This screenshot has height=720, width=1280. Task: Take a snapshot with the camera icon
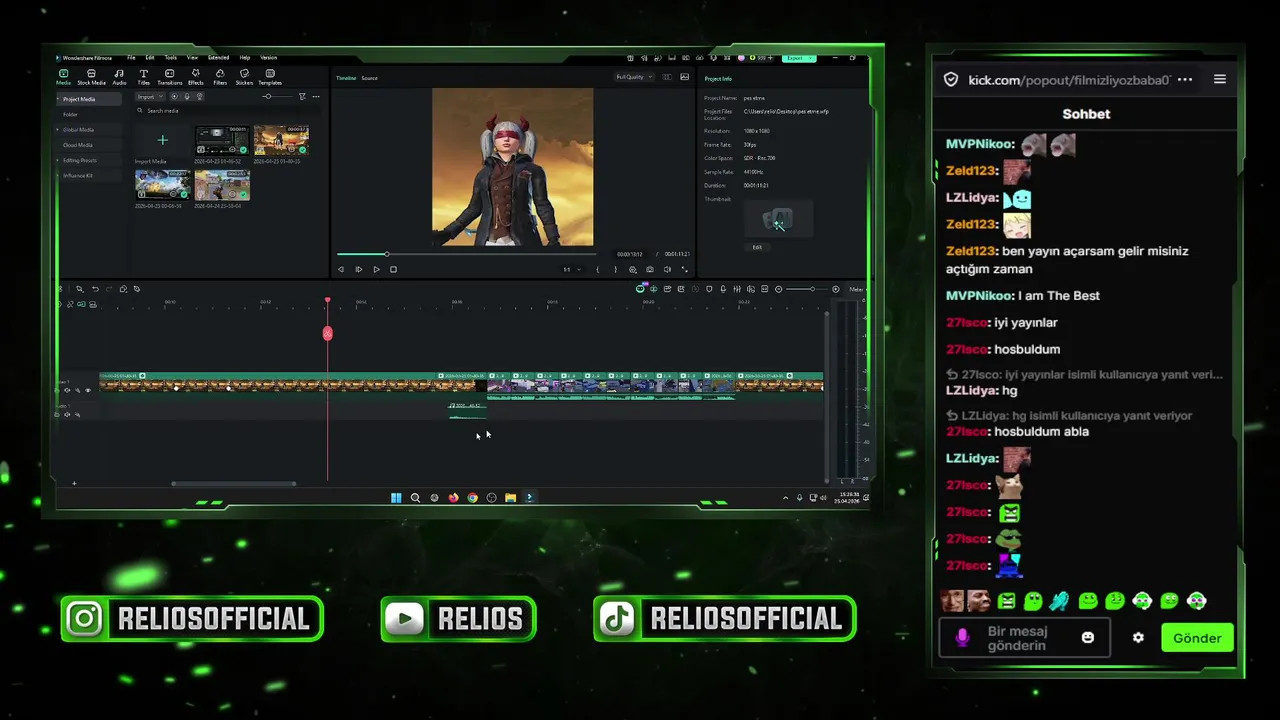click(x=650, y=269)
